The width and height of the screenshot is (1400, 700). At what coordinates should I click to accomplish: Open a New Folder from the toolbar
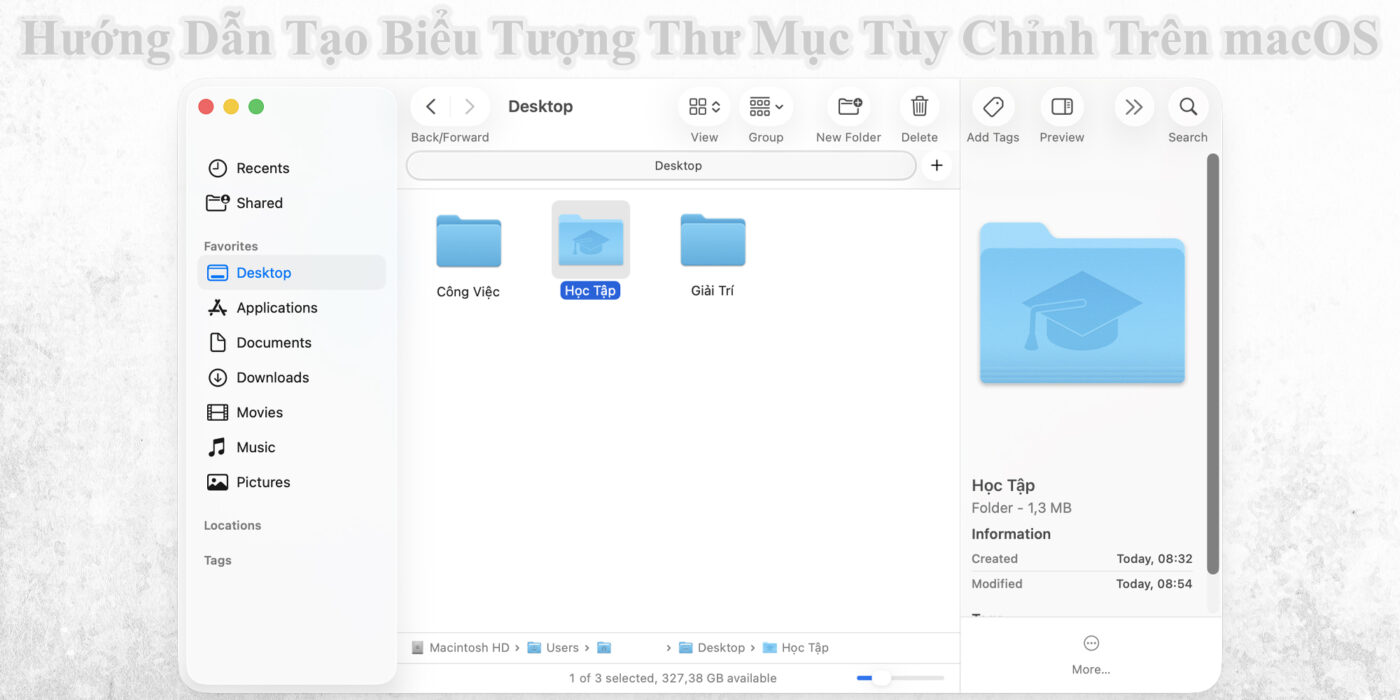pyautogui.click(x=848, y=106)
